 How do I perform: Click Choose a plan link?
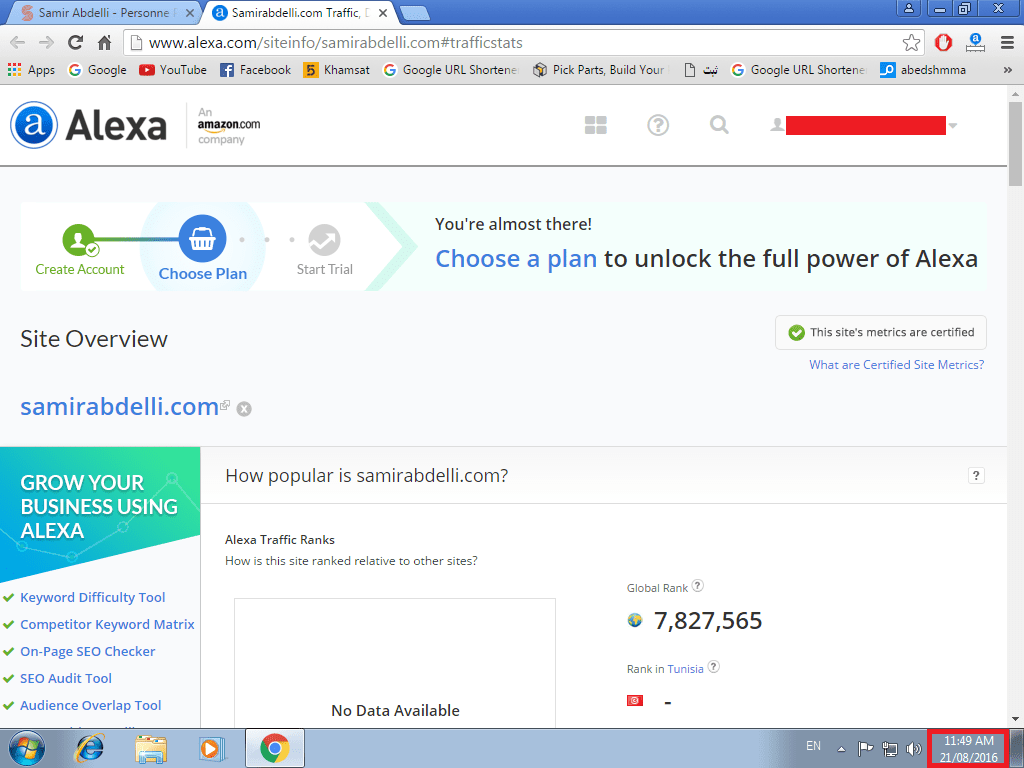tap(516, 259)
